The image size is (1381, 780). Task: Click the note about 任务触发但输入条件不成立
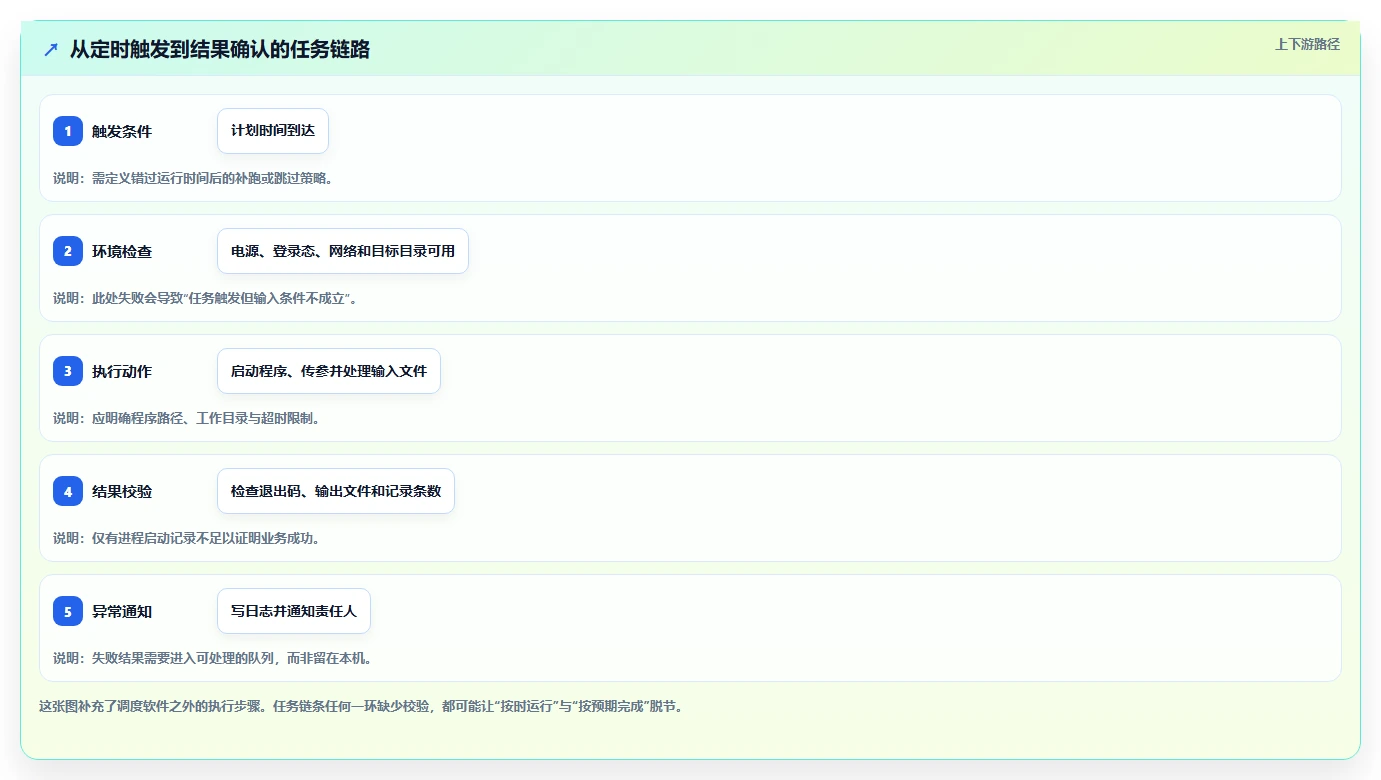click(206, 298)
